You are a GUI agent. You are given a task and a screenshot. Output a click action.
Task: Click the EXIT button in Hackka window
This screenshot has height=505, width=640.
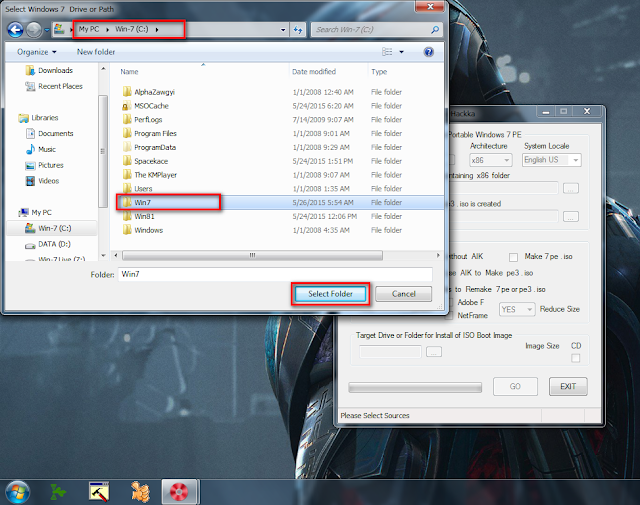(568, 386)
